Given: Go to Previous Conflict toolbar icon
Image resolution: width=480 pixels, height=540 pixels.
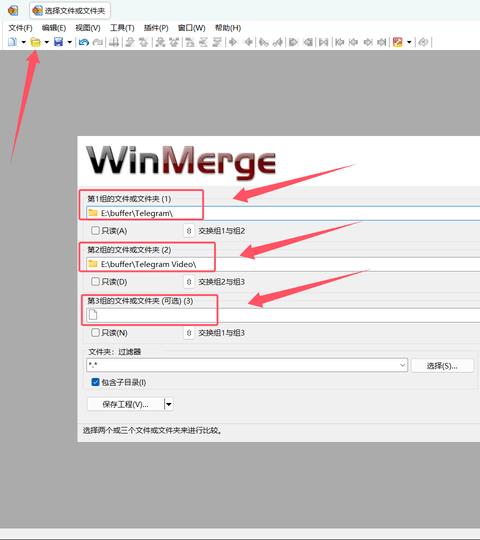Looking at the screenshot, I should coord(174,42).
